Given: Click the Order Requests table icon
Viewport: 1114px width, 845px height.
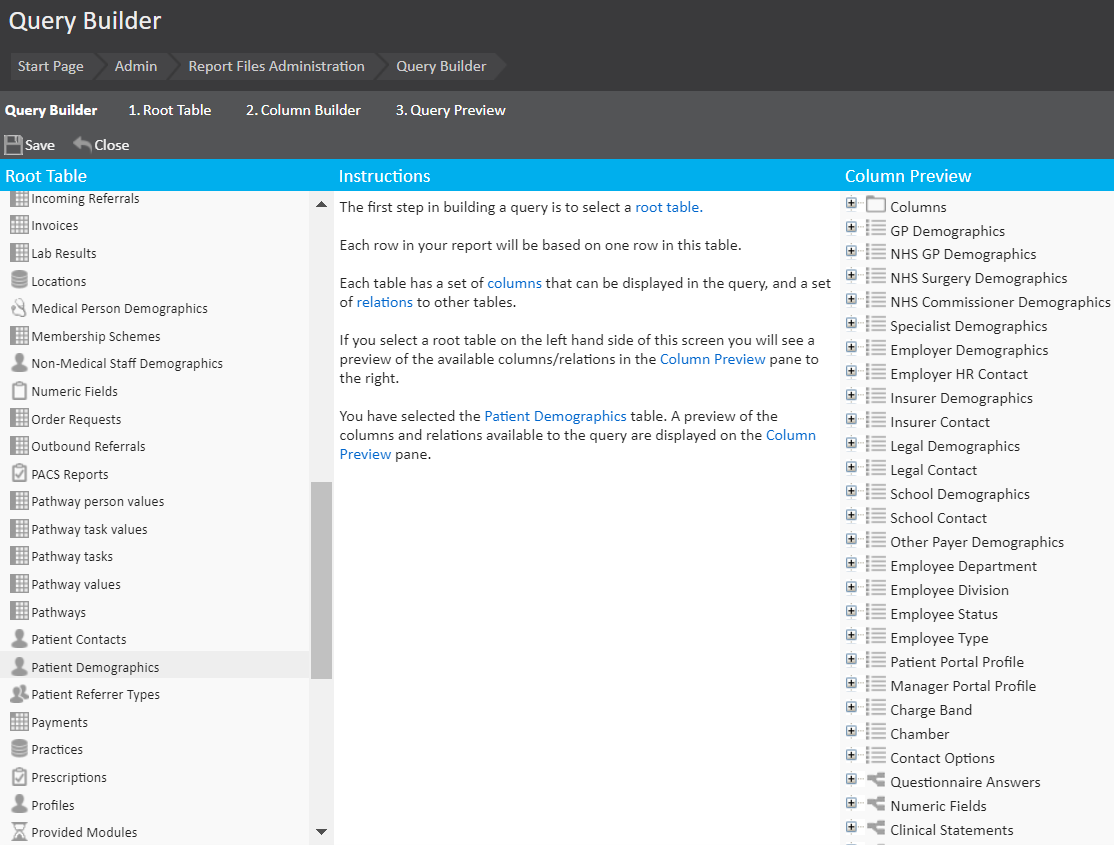Looking at the screenshot, I should [x=19, y=419].
